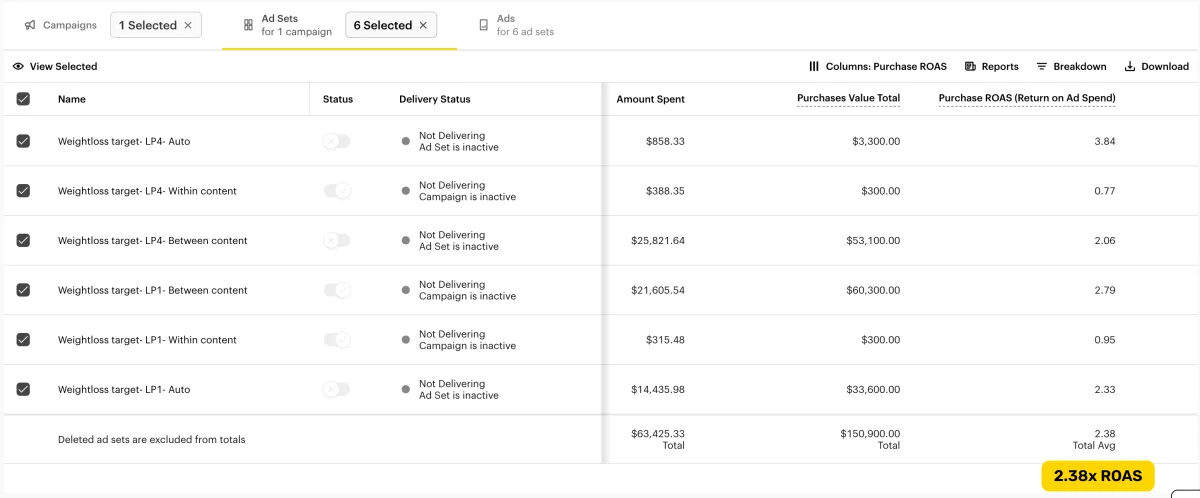Toggle the select-all header checkbox

tap(23, 99)
